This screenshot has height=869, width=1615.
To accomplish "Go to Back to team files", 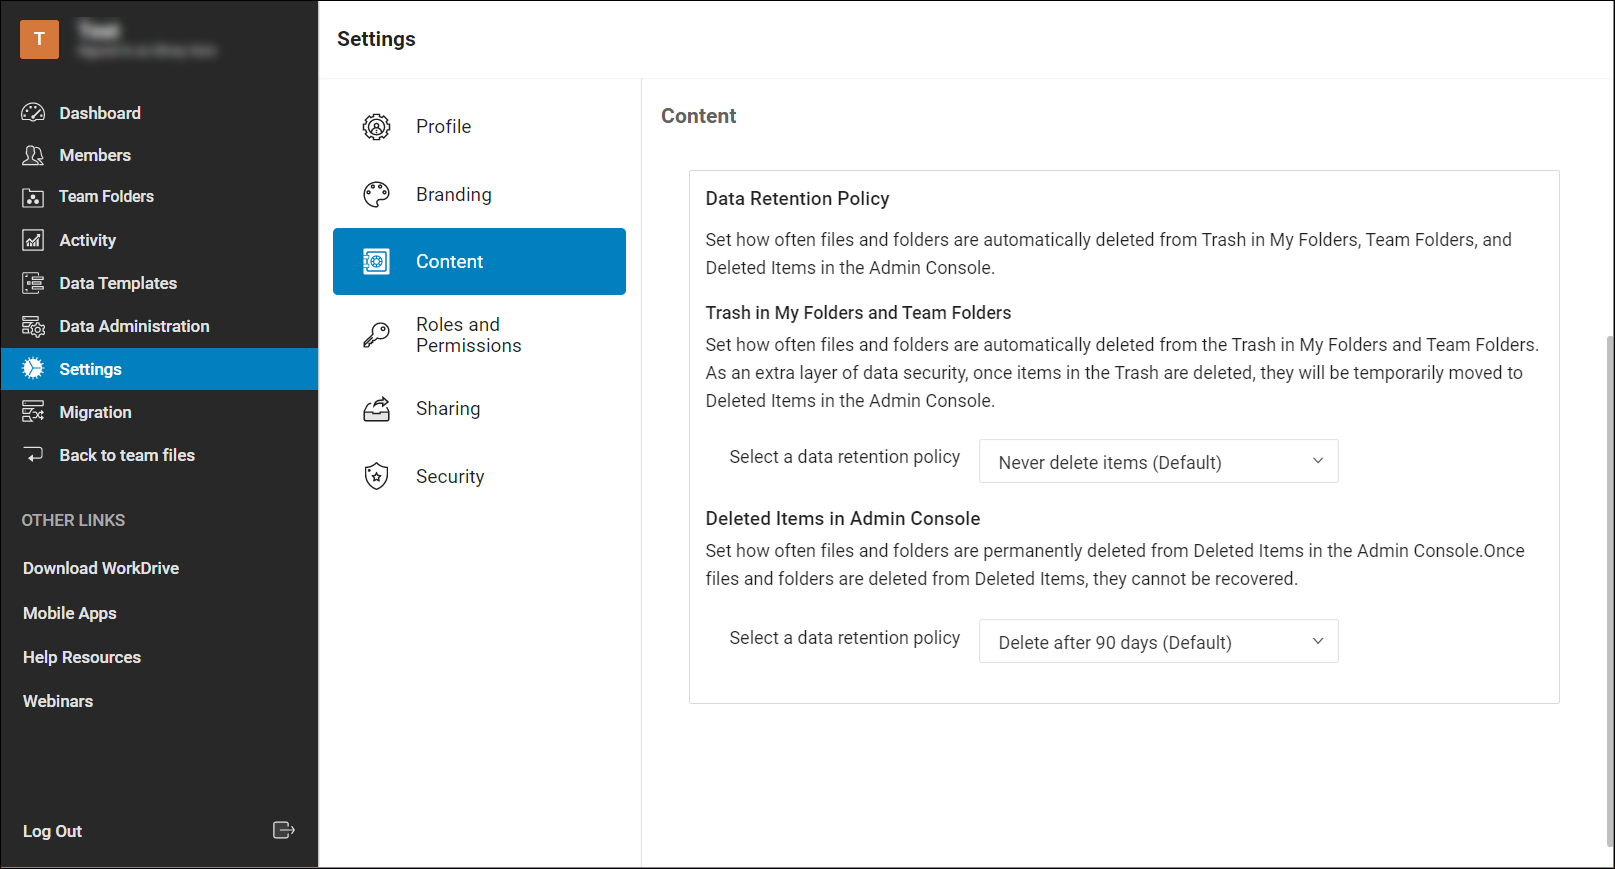I will coord(127,455).
